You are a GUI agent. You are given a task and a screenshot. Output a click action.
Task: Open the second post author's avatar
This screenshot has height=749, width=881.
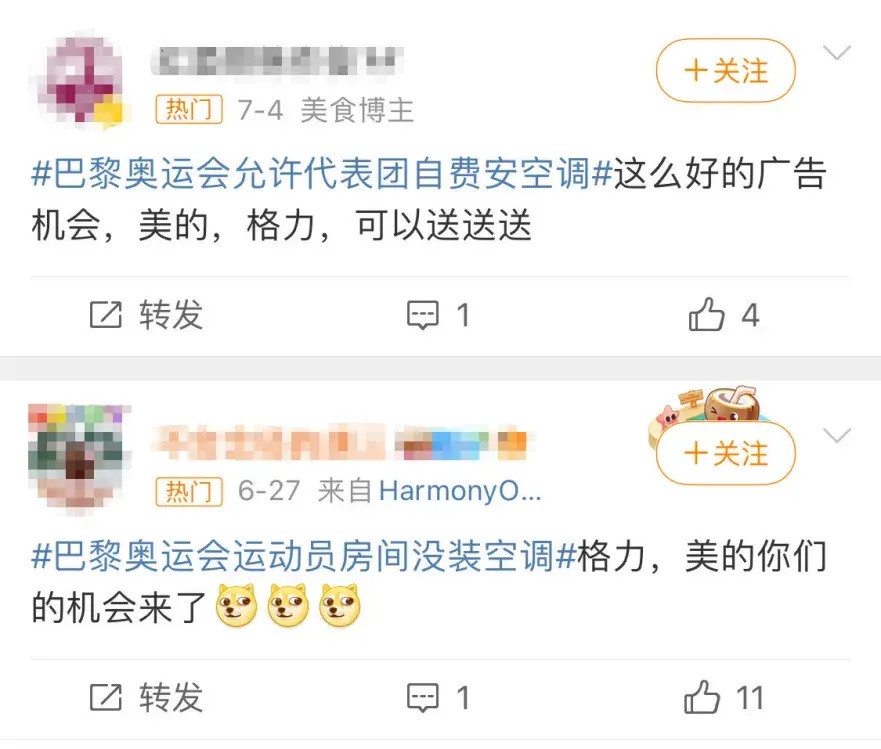(x=79, y=458)
